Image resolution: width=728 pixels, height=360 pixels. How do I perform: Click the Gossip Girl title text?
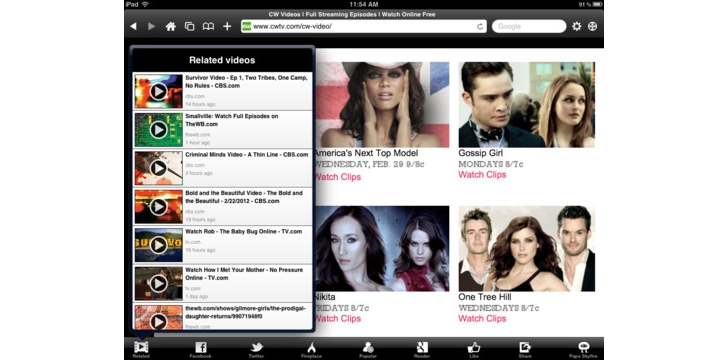pyautogui.click(x=481, y=153)
